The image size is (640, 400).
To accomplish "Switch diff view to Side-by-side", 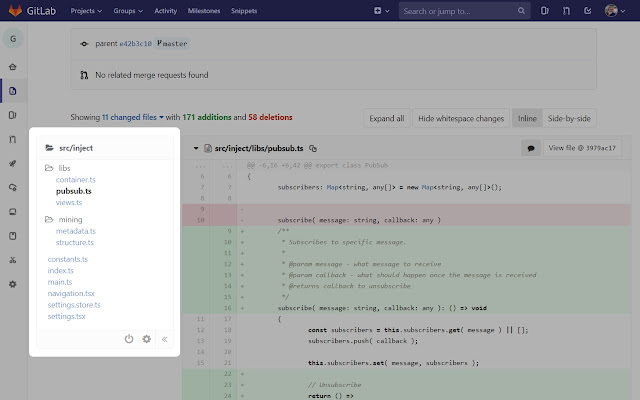I will click(569, 118).
